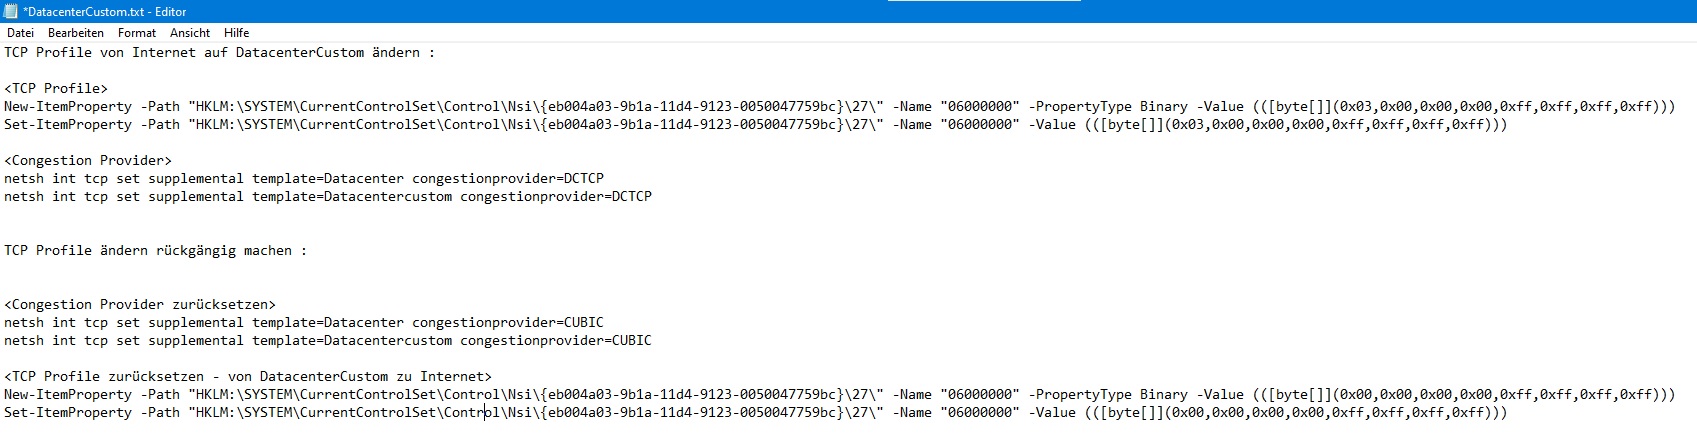Place cursor in 'TCP Profile ändern rückgängig machen' line
This screenshot has height=437, width=1697.
tap(155, 250)
